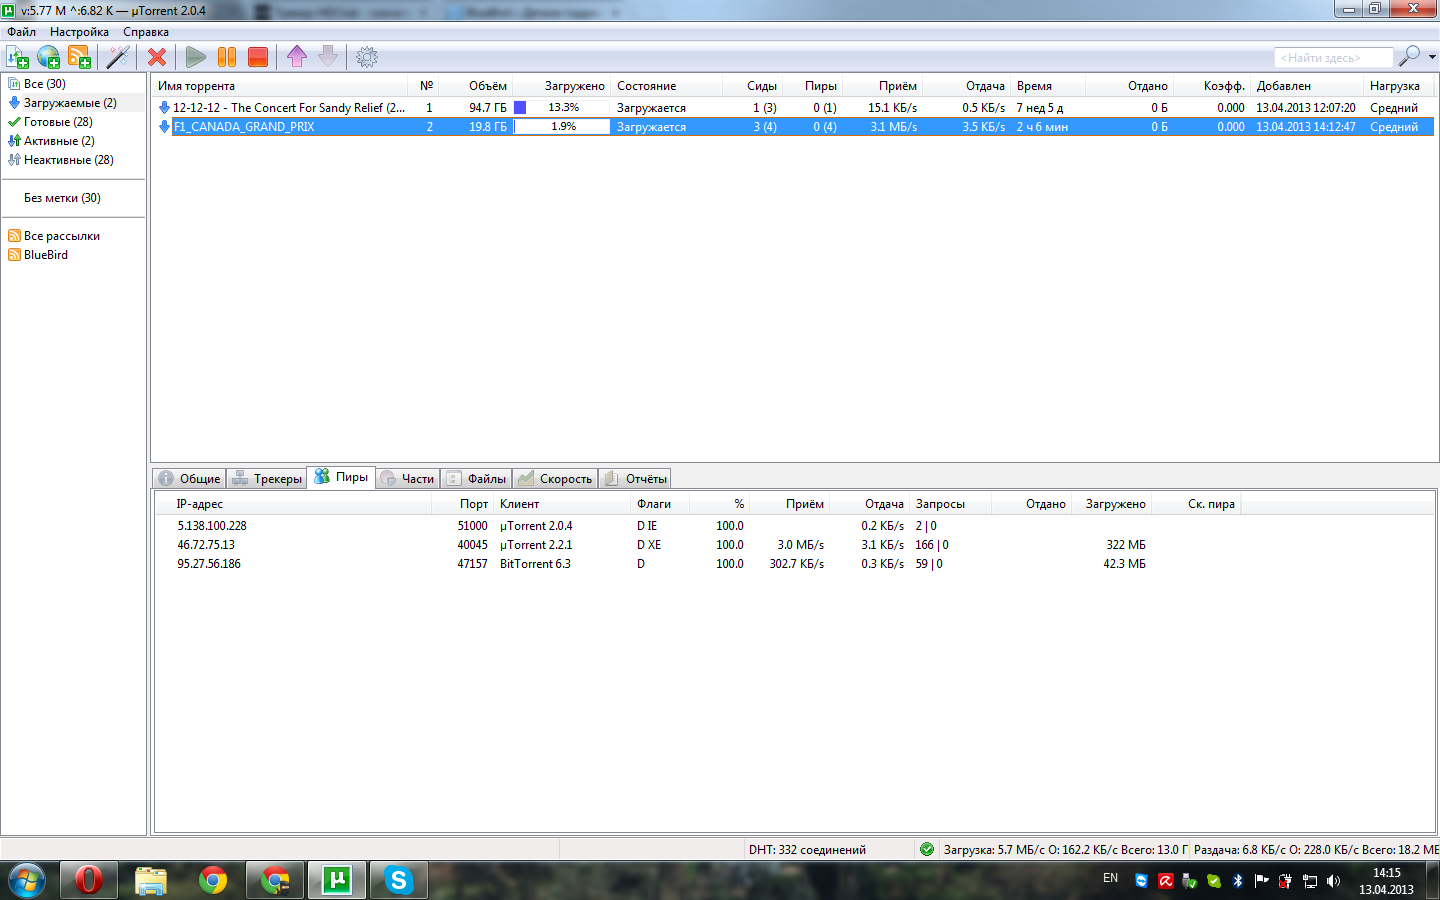Viewport: 1440px width, 900px height.
Task: Switch to the Общие tab
Action: click(x=189, y=478)
